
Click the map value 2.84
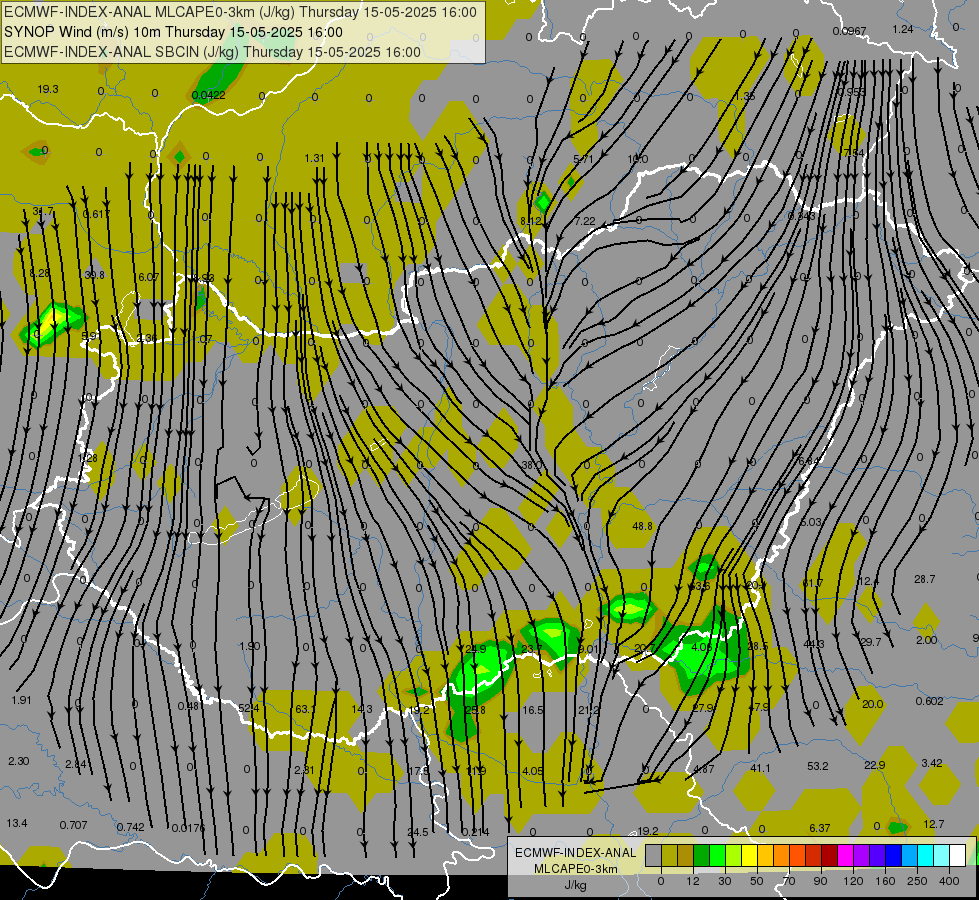(76, 764)
